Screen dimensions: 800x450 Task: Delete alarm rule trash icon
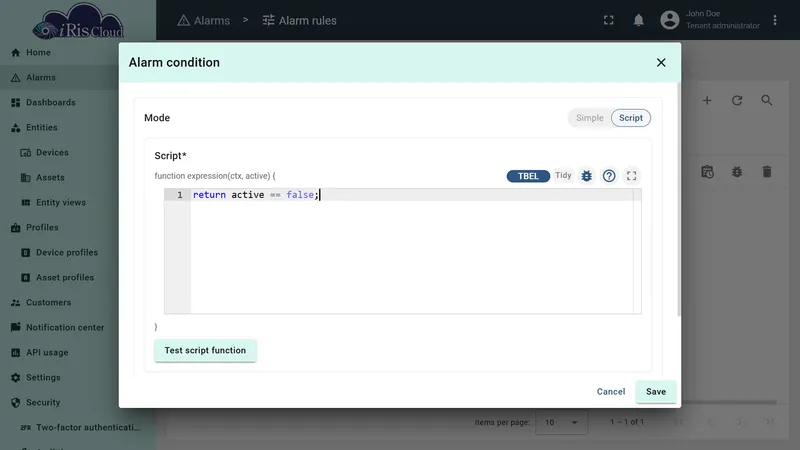[x=766, y=172]
